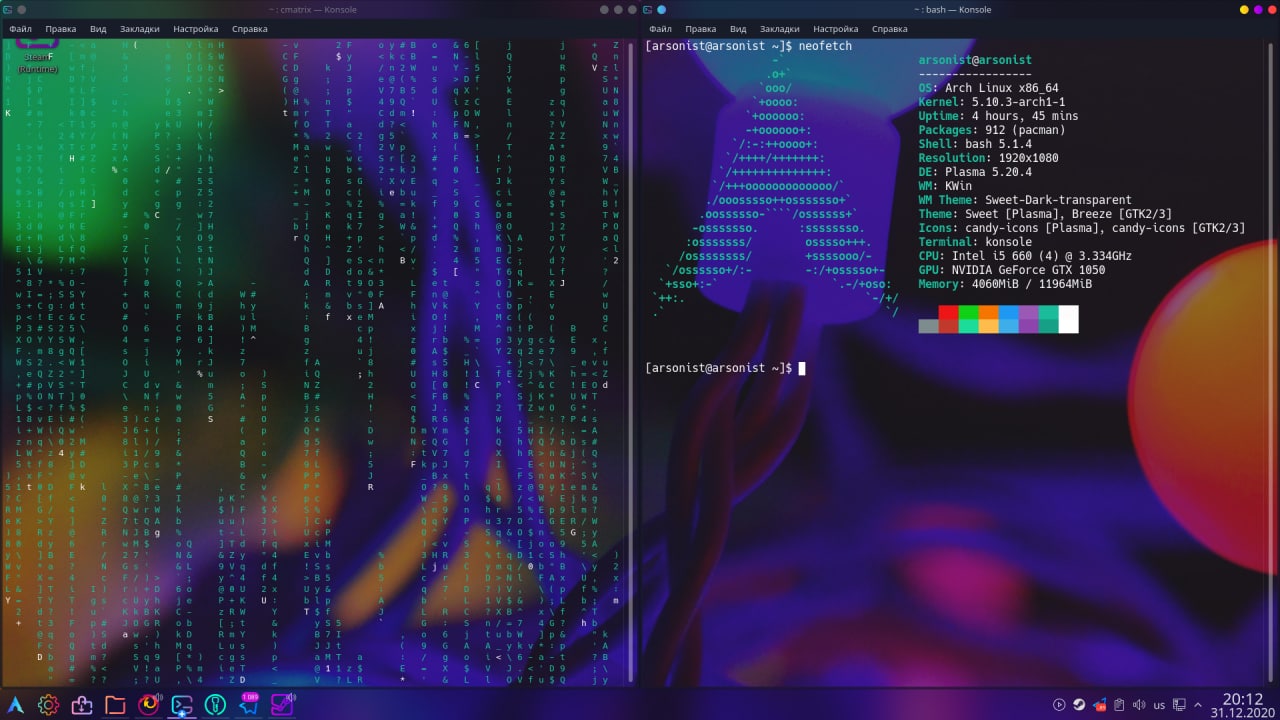
Task: Open the Arch application launcher
Action: tap(15, 705)
